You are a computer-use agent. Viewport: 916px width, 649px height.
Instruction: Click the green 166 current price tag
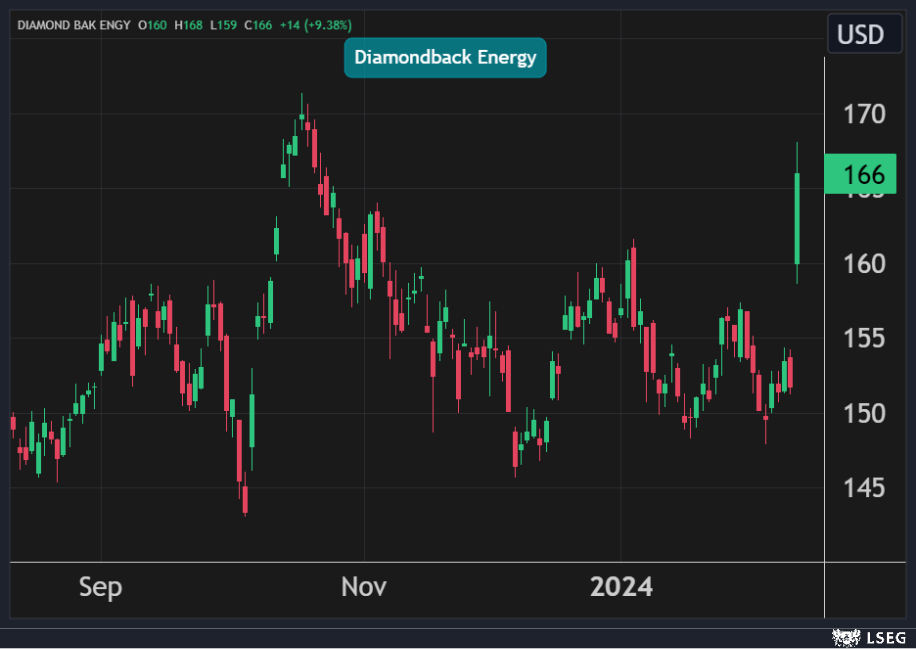[x=860, y=175]
